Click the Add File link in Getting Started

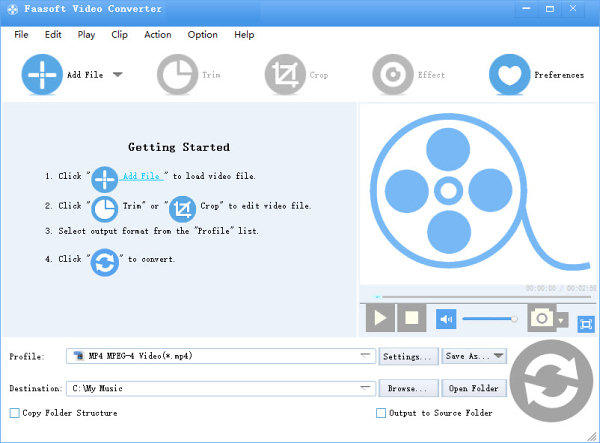[141, 176]
